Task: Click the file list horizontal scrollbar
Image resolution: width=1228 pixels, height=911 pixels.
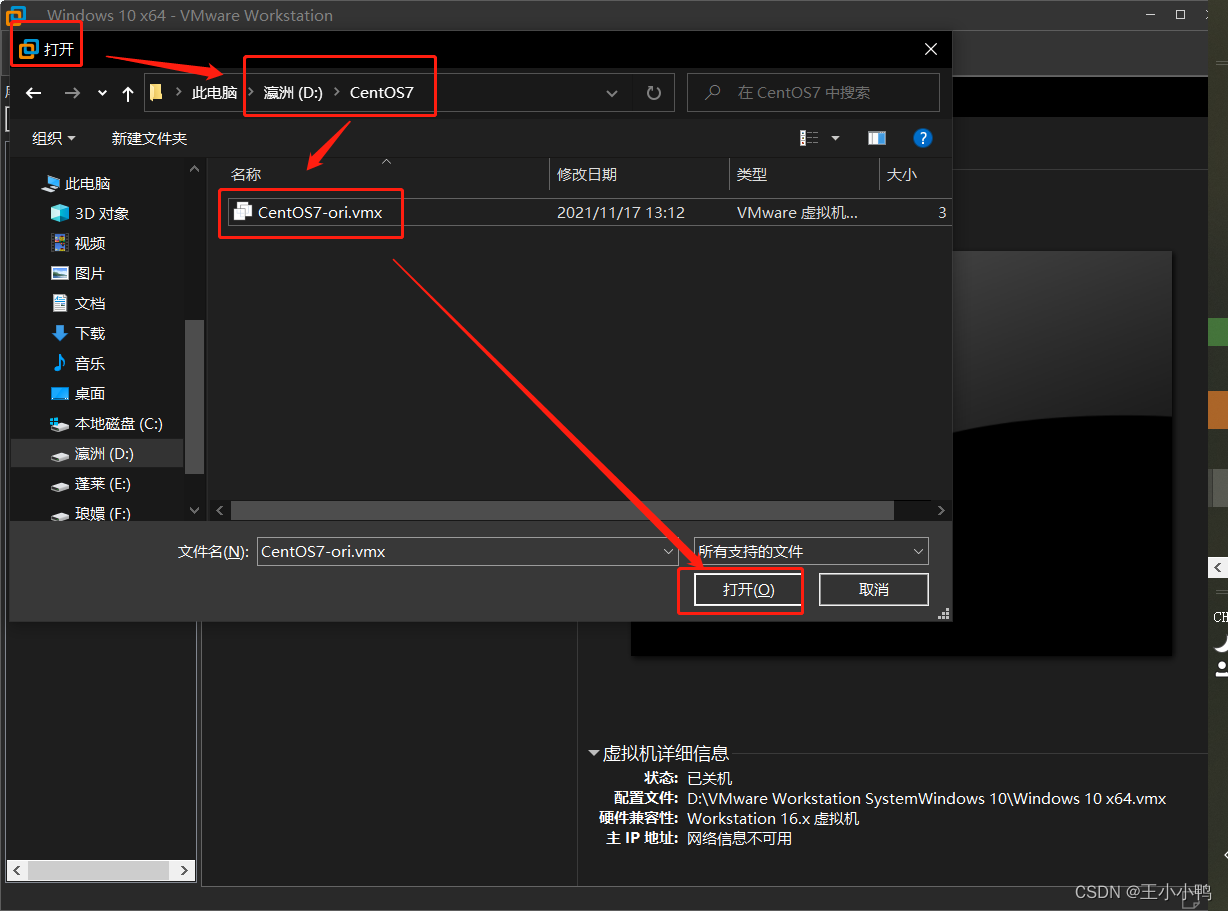Action: point(562,510)
